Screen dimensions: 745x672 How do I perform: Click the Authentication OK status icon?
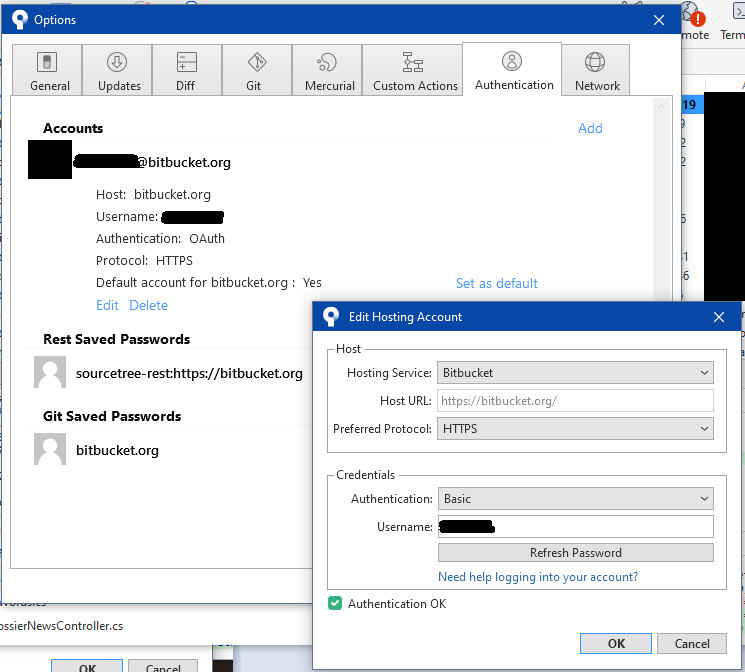335,604
